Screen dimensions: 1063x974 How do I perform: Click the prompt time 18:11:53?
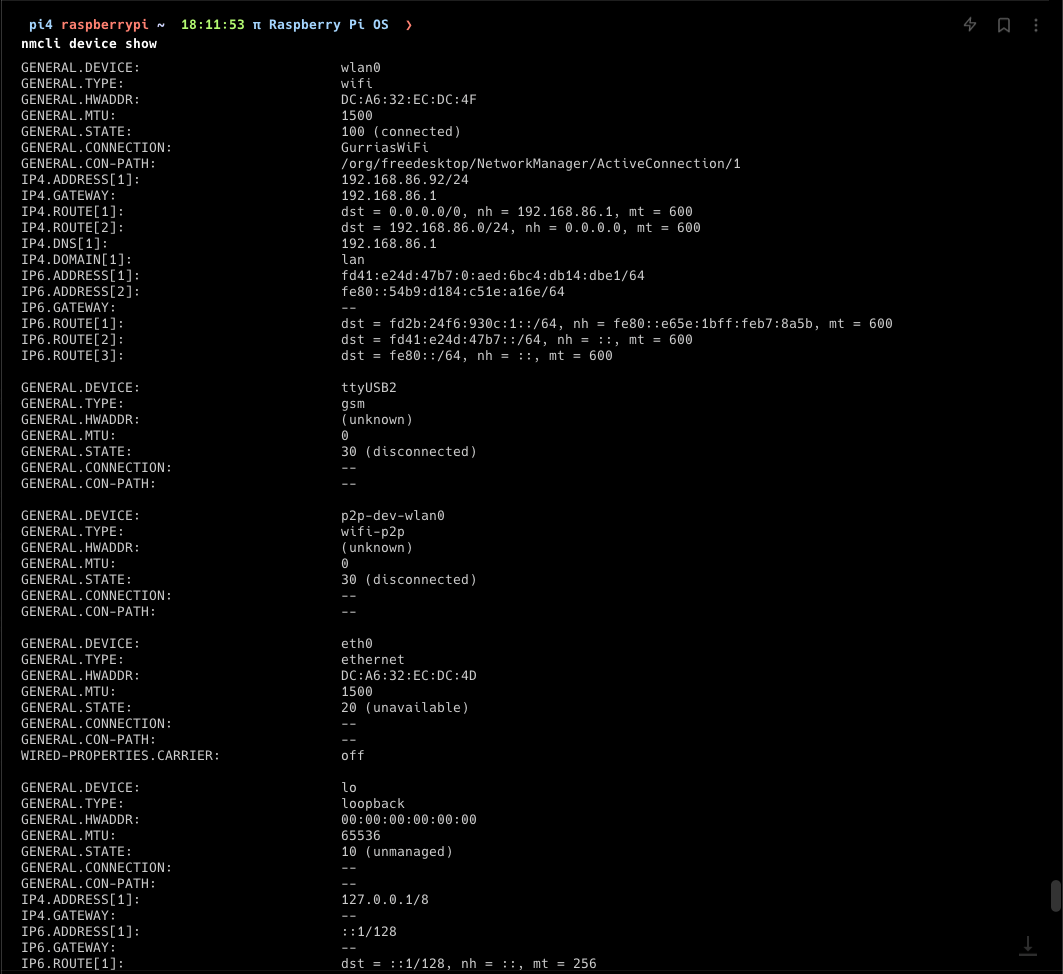(x=212, y=25)
